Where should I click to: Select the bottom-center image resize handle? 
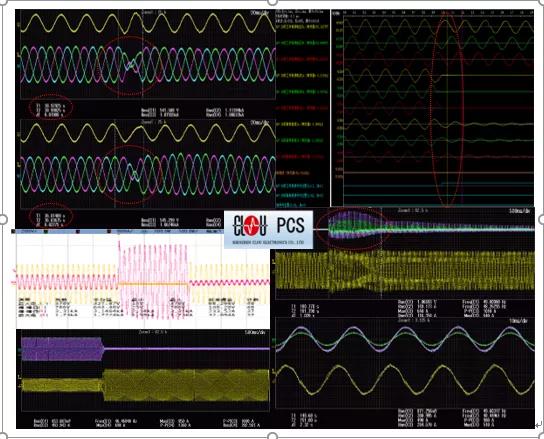pos(273,436)
